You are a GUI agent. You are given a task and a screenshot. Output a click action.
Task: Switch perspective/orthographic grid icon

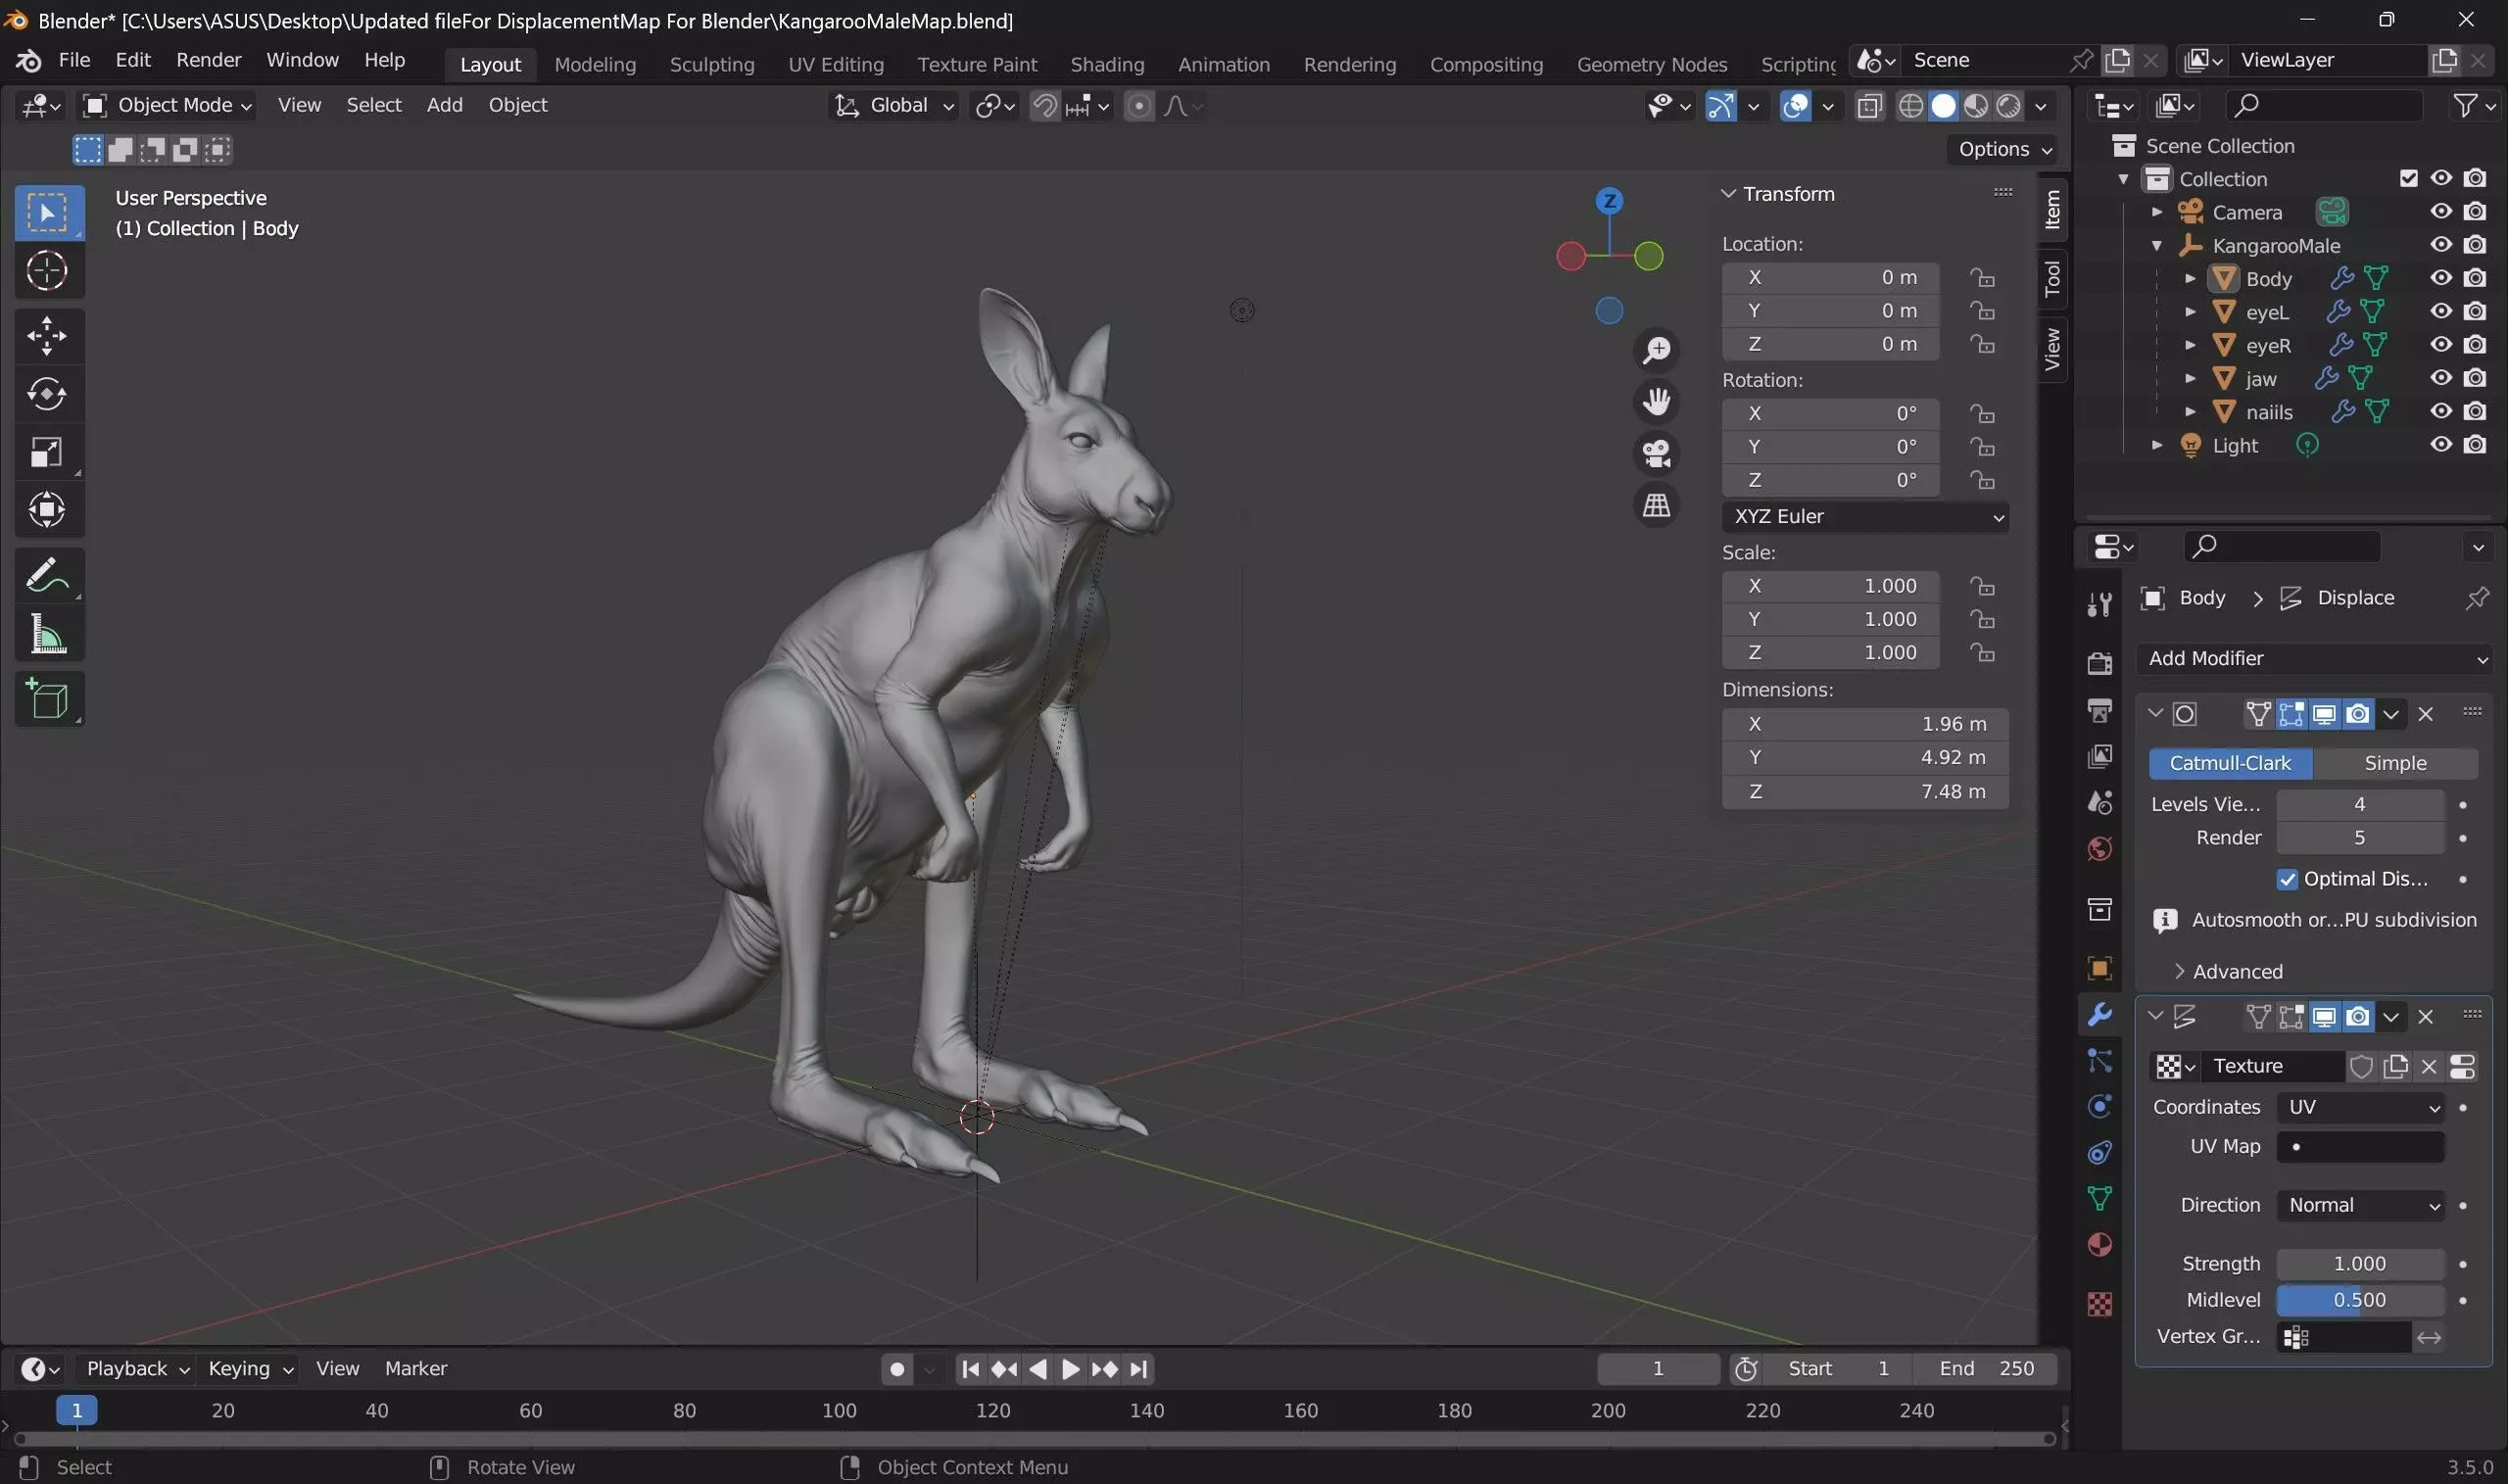pos(1657,506)
